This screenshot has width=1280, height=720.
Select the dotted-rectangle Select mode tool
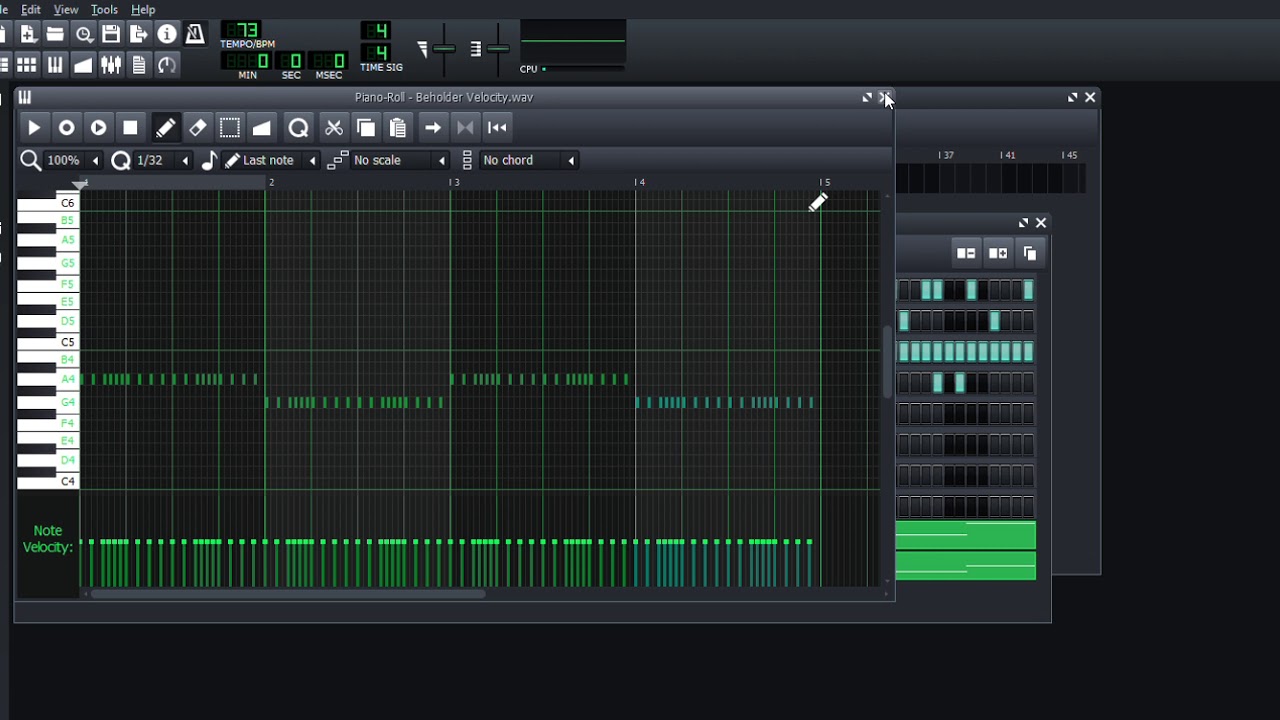click(x=230, y=127)
